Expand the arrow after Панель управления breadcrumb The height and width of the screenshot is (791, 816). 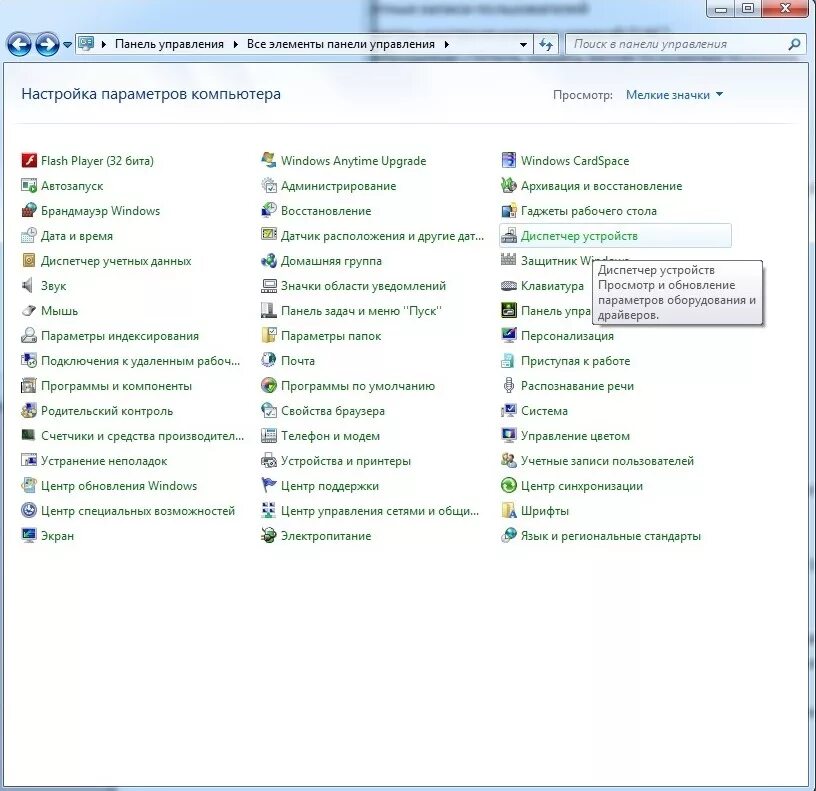235,45
